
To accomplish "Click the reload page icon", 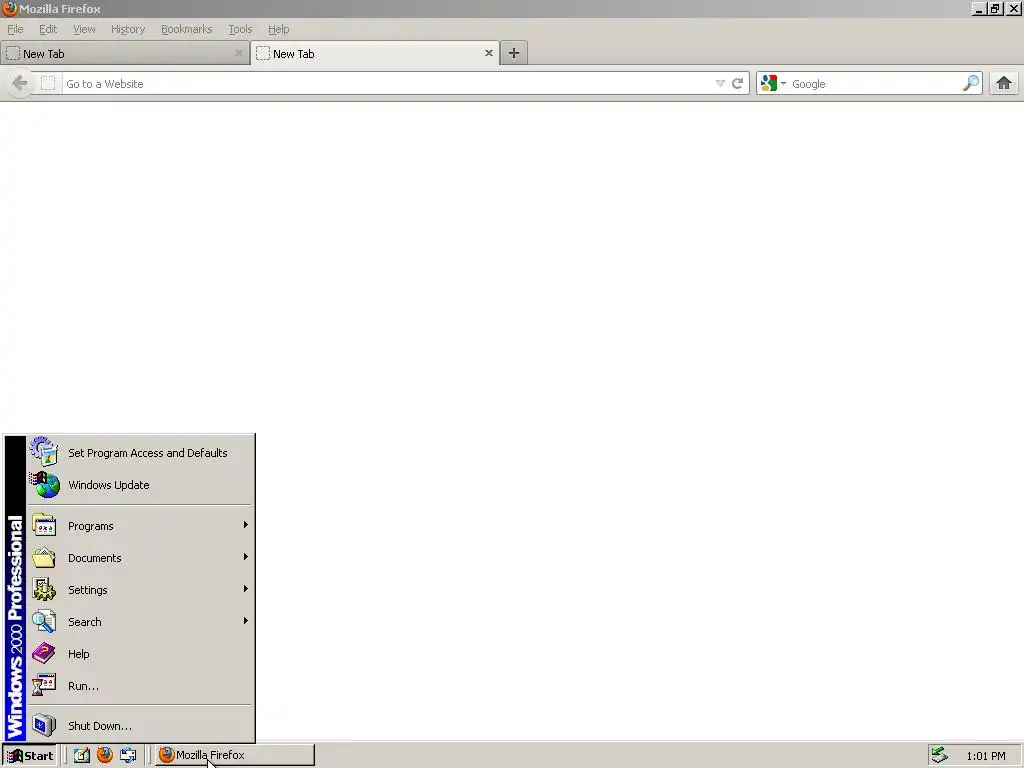I will click(x=737, y=84).
